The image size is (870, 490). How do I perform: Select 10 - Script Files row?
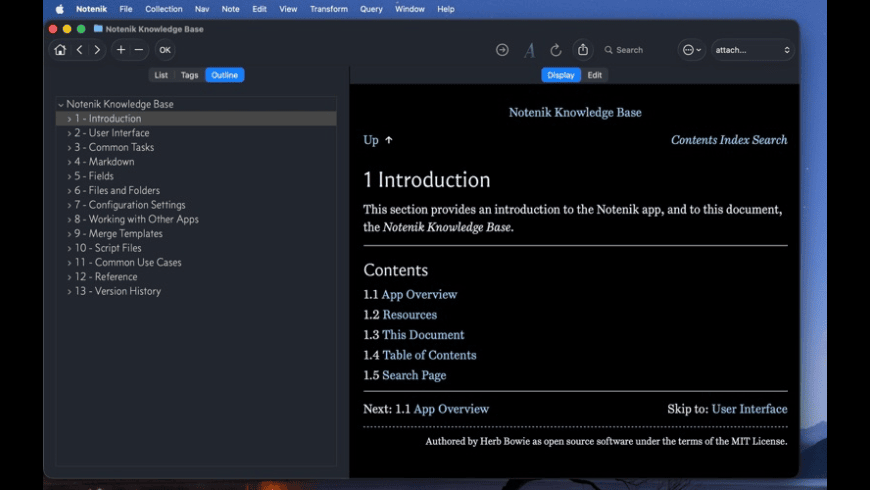[196, 248]
